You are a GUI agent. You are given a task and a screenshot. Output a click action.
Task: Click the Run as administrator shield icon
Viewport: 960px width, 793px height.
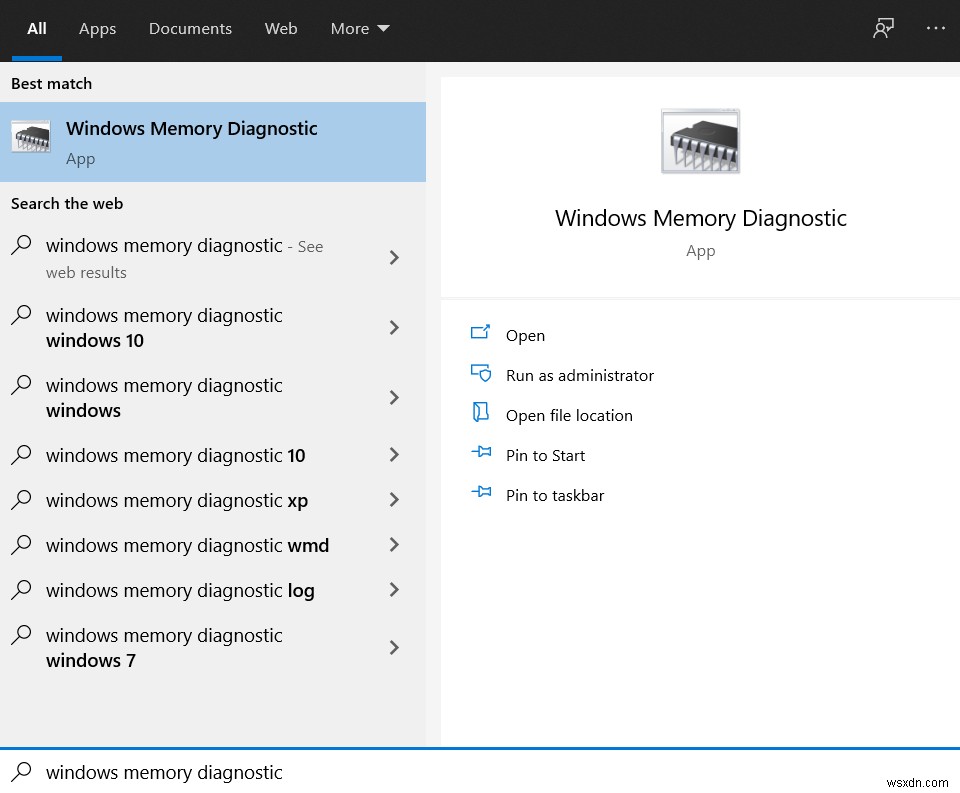(x=481, y=374)
